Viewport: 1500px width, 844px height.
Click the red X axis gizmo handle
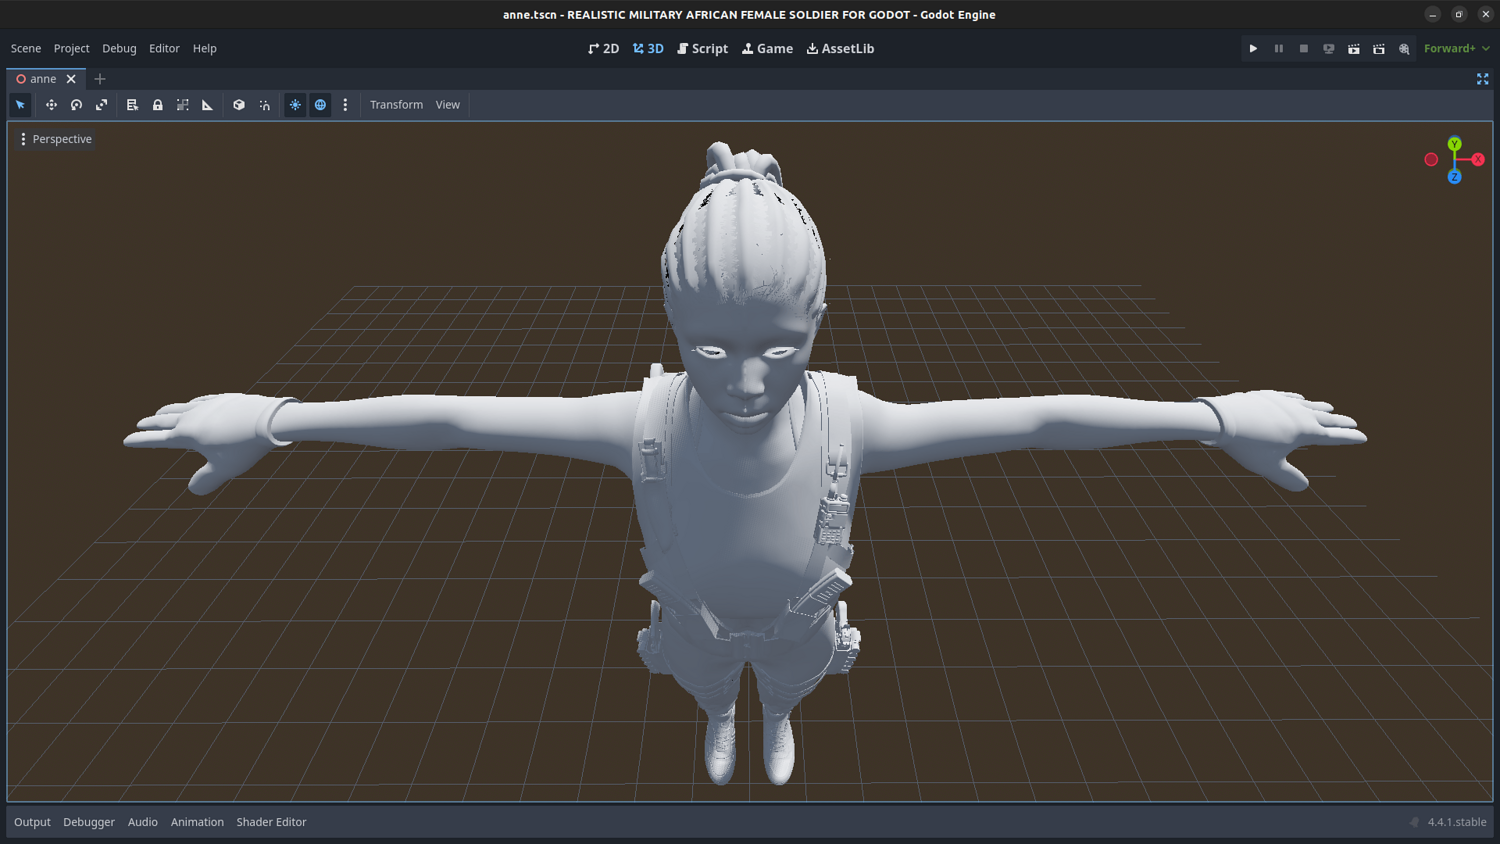1477,159
